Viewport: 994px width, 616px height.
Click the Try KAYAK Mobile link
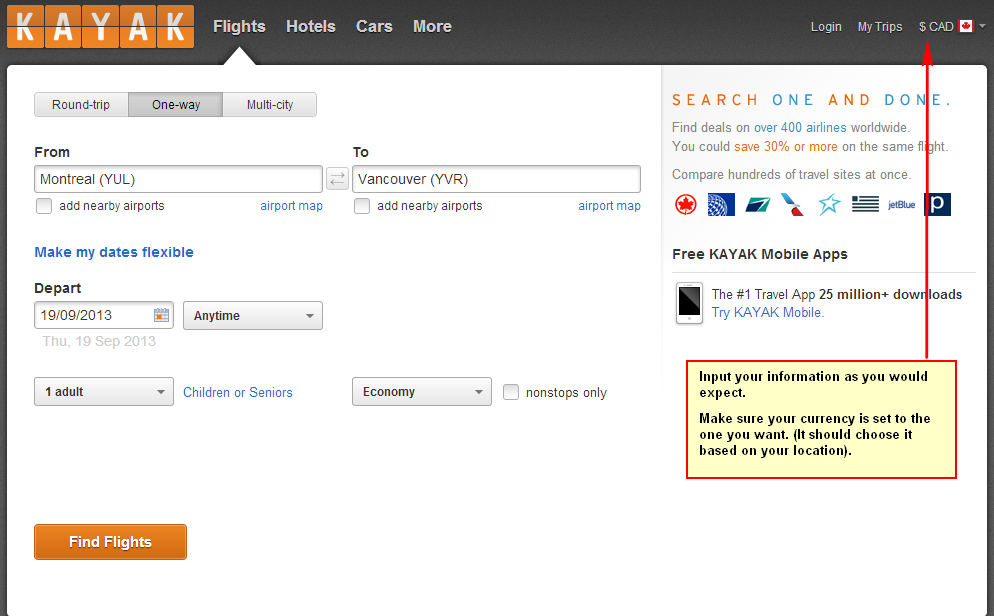pos(768,312)
